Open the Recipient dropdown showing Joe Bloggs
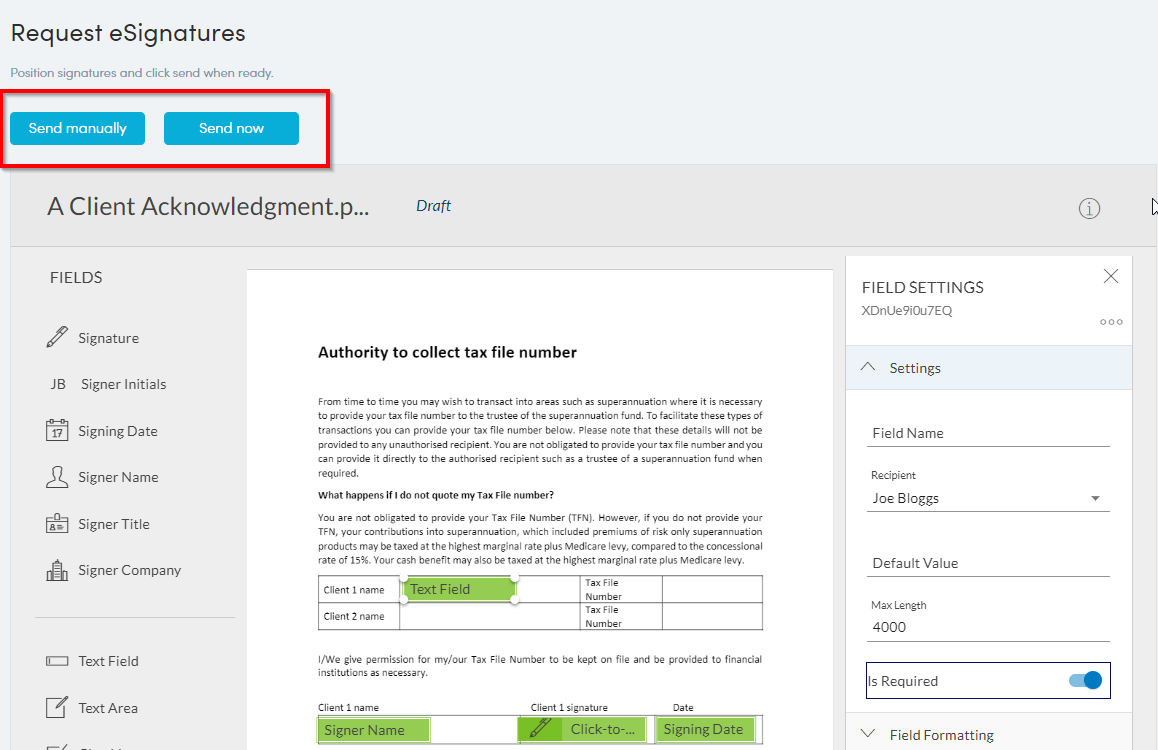This screenshot has width=1158, height=750. pos(988,498)
